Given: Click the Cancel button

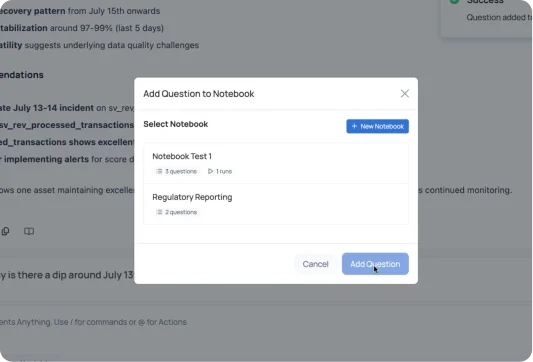Looking at the screenshot, I should 315,264.
